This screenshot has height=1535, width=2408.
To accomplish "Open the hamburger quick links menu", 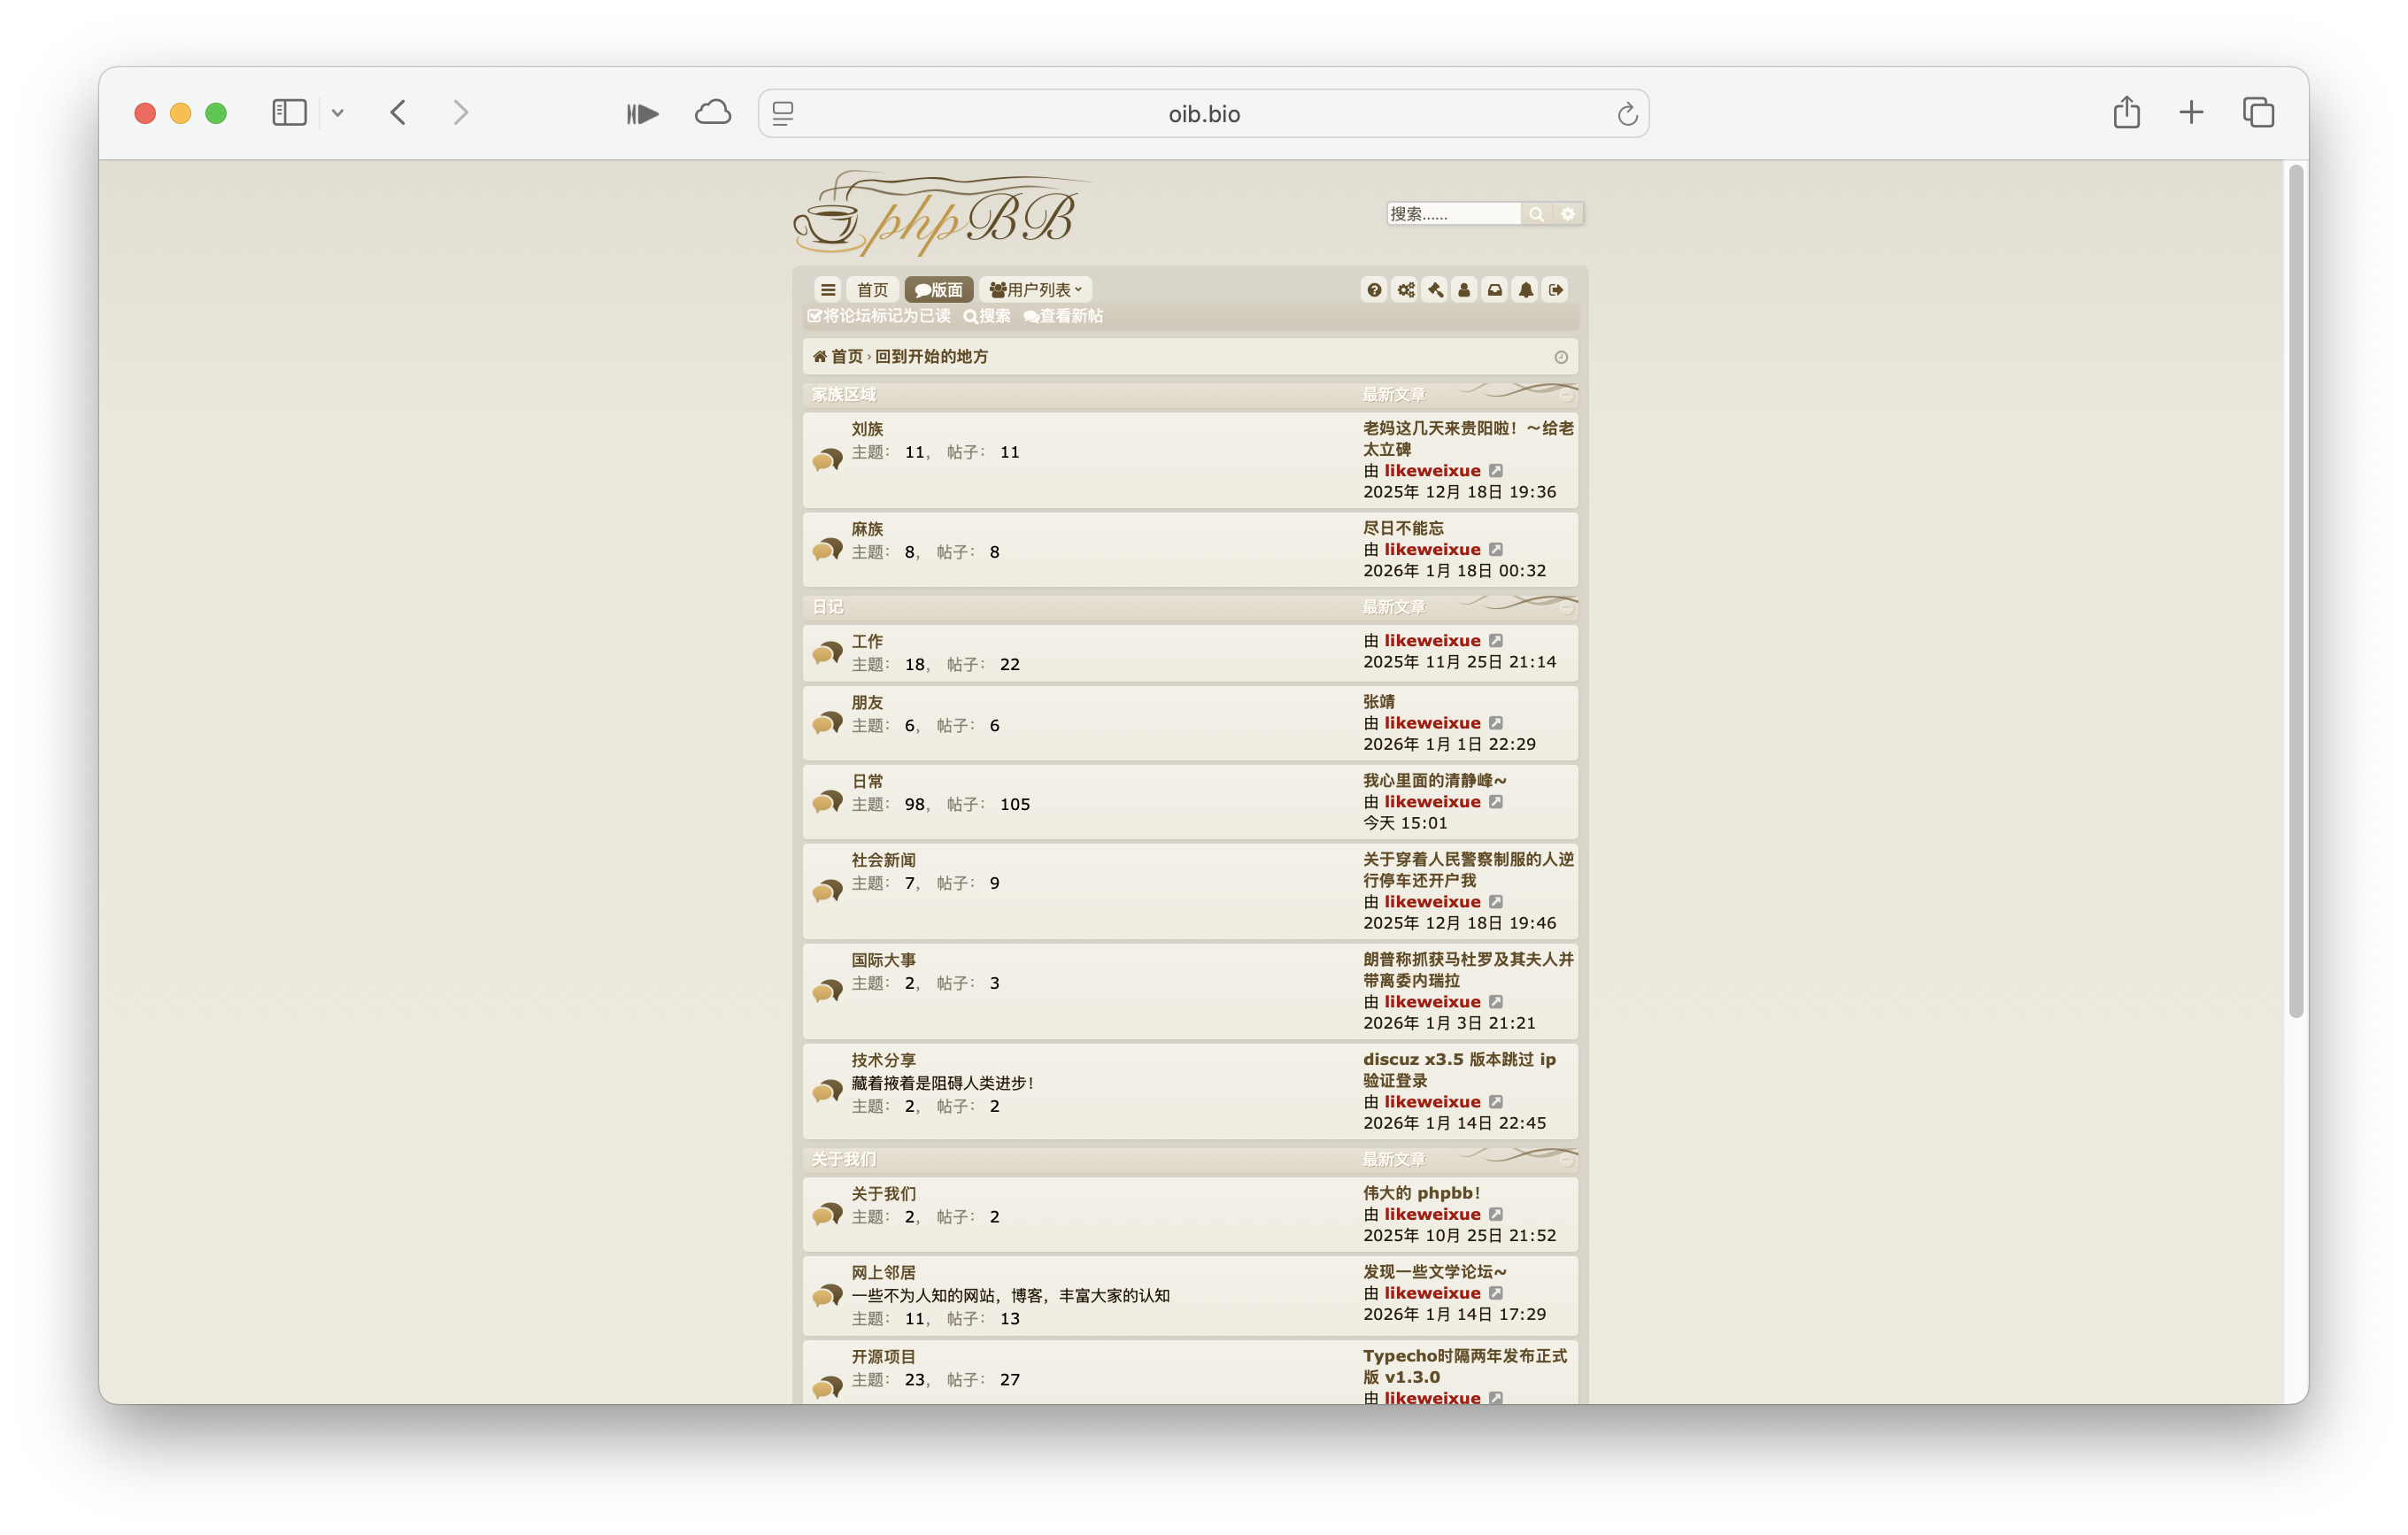I will tap(828, 290).
